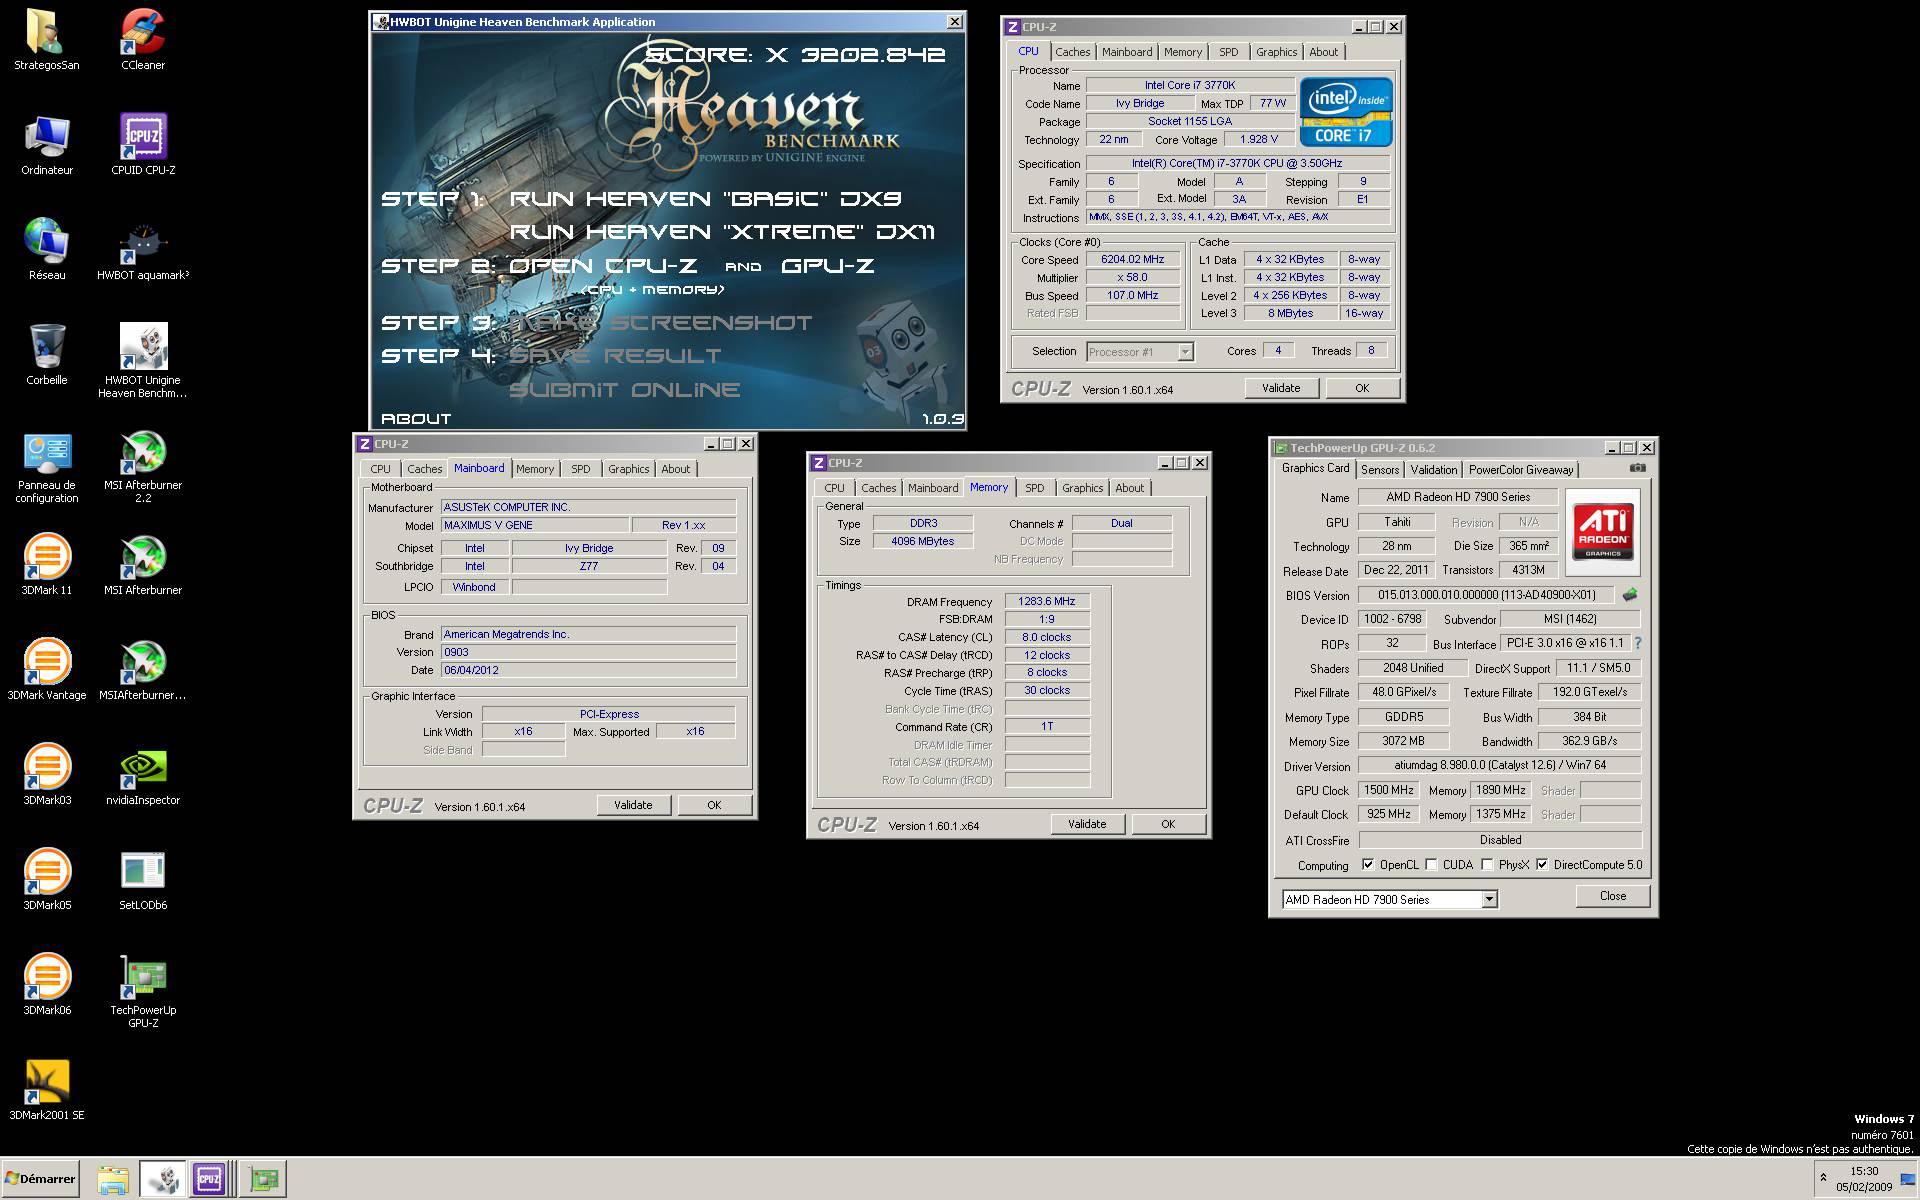Launch CPUID CPU-Z desktop shortcut
The image size is (1920, 1200).
143,145
